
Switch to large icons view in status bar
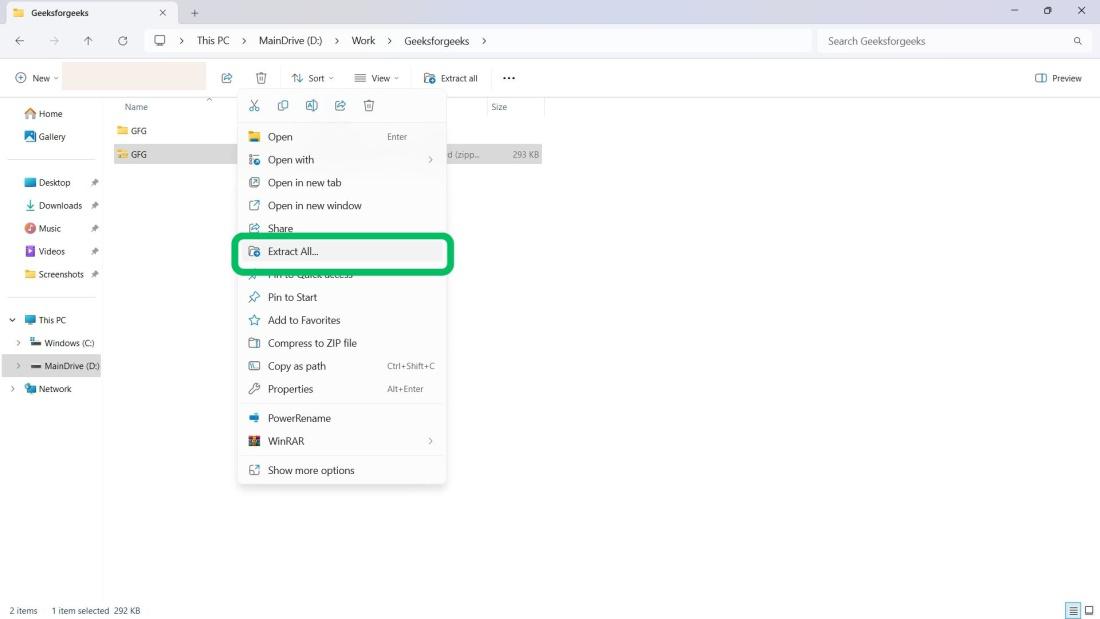(1089, 611)
